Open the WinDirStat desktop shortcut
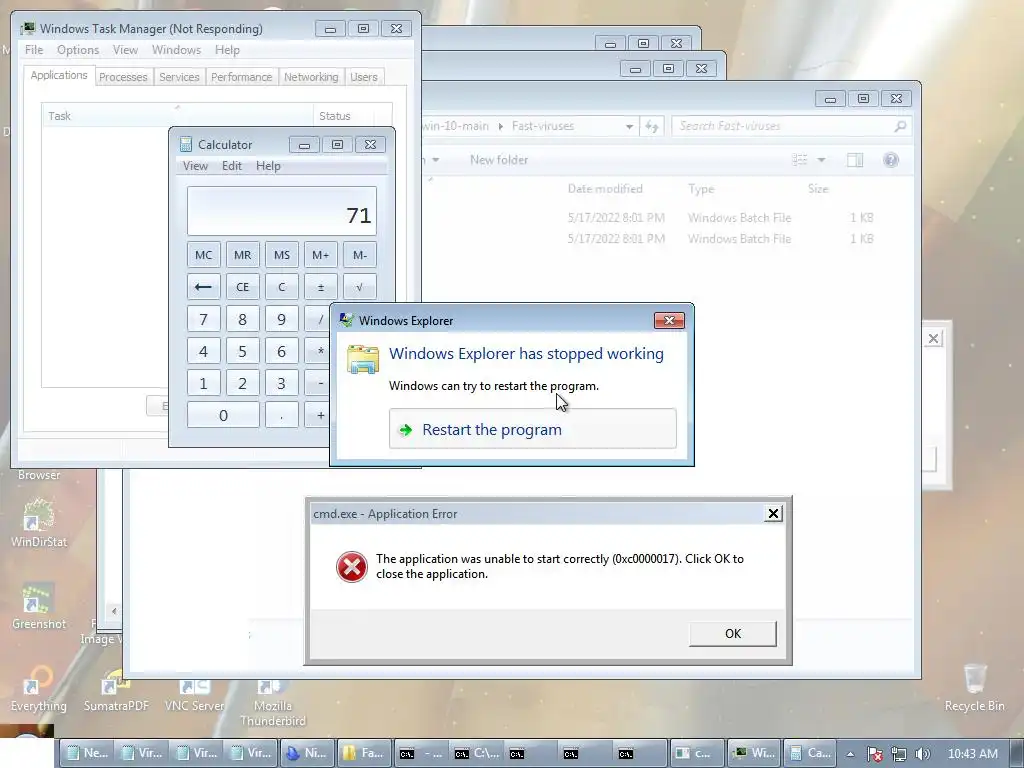1024x768 pixels. (x=39, y=523)
